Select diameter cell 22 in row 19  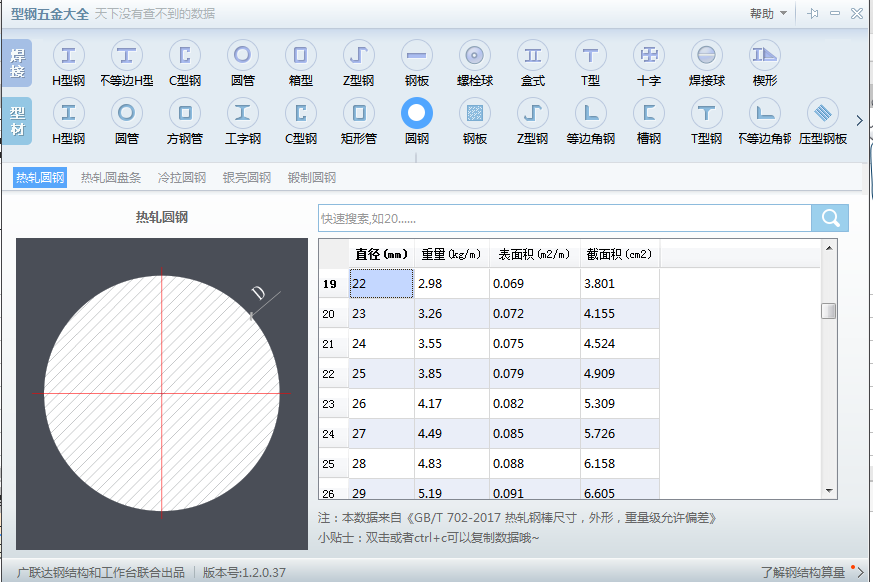click(381, 283)
